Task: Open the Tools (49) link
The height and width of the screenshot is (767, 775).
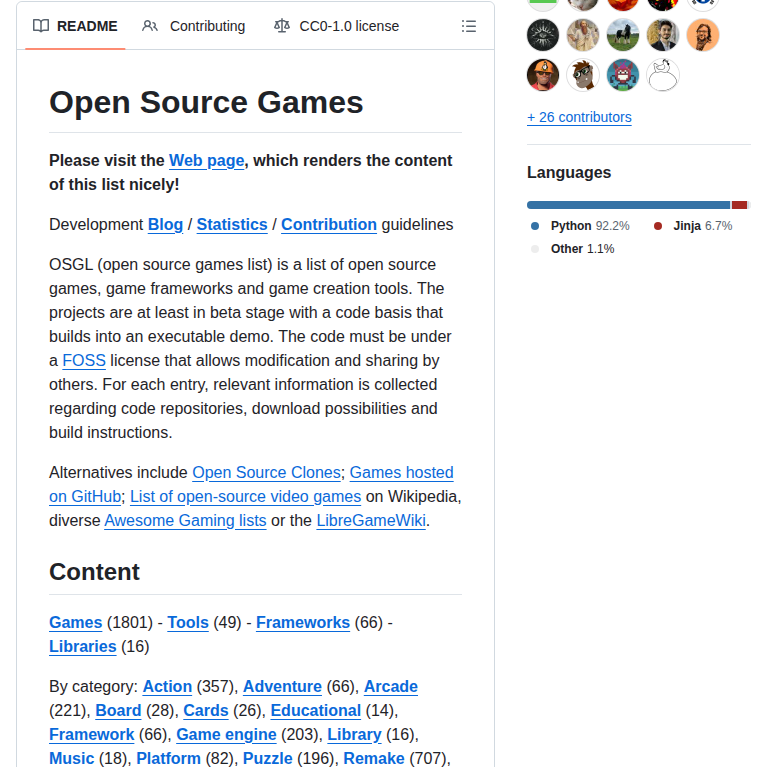Action: click(188, 622)
